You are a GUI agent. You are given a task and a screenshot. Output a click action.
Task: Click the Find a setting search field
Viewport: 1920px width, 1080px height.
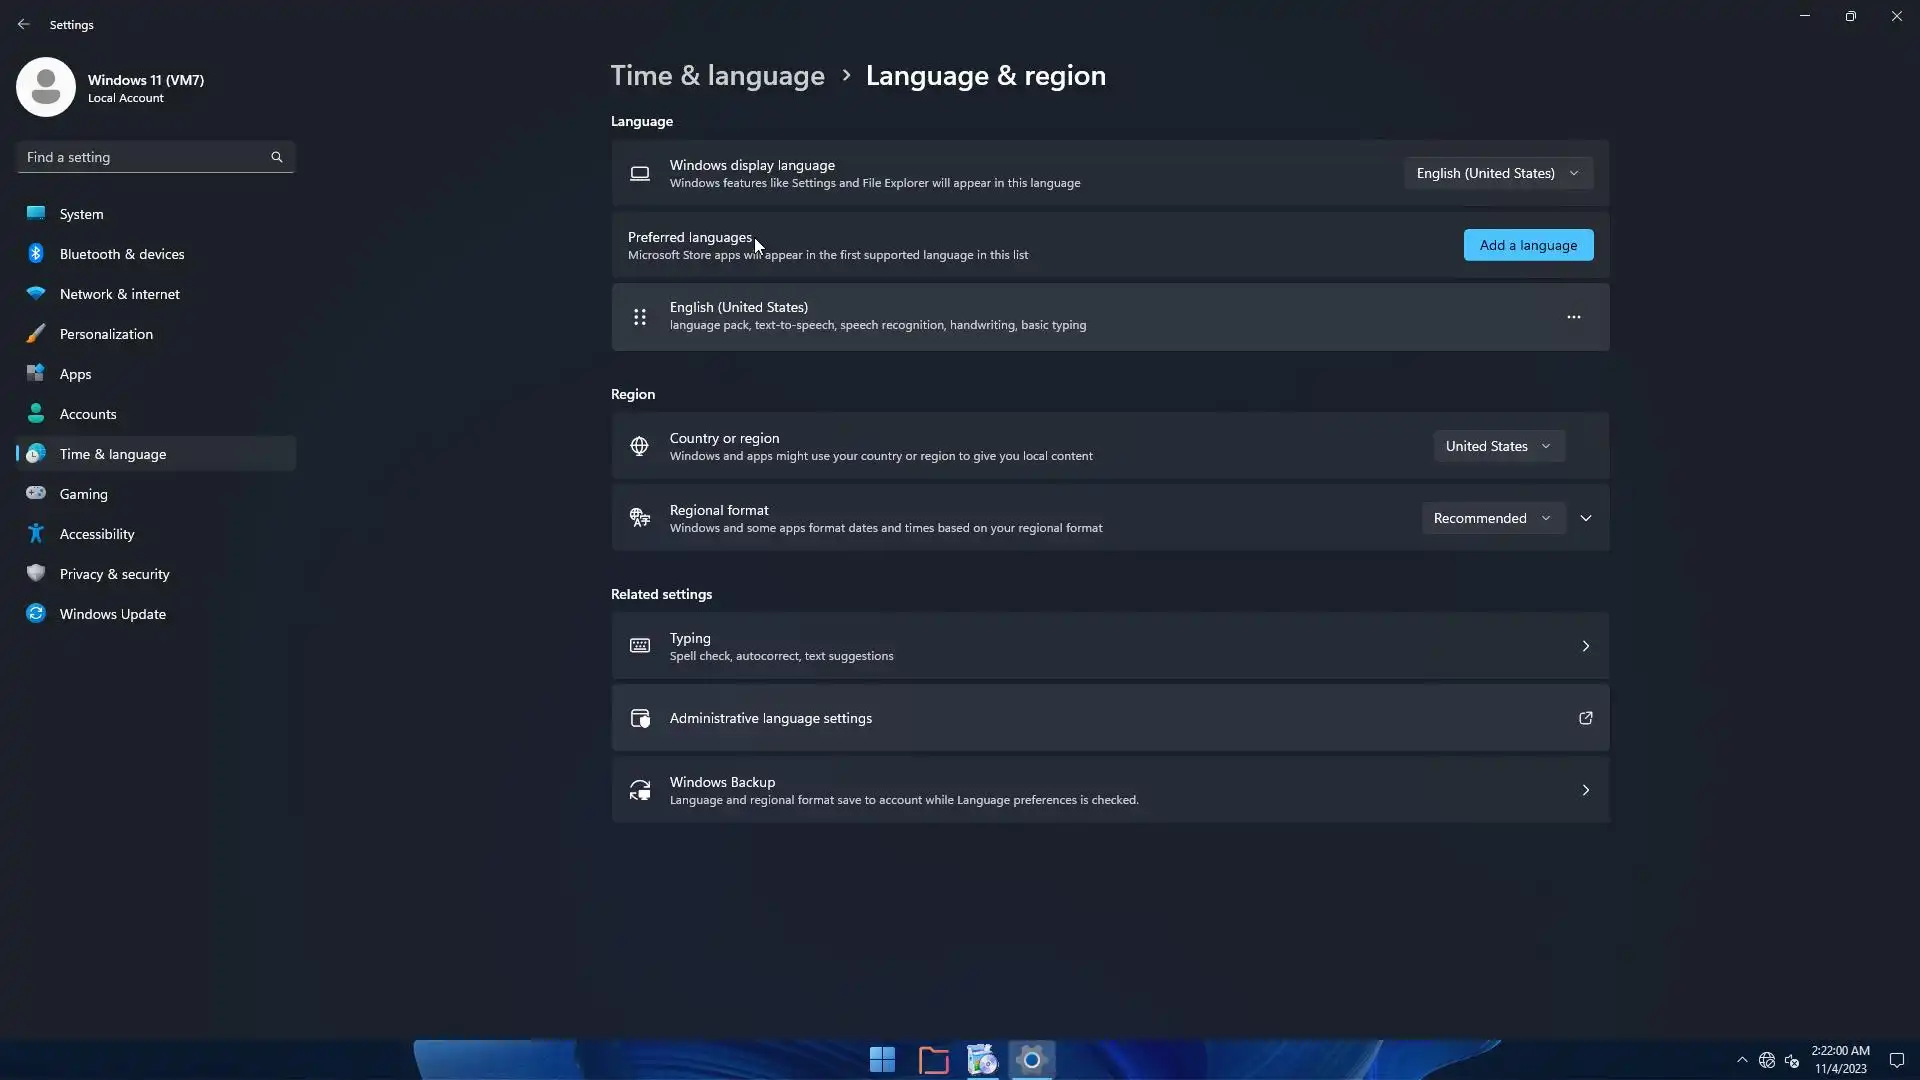[145, 157]
